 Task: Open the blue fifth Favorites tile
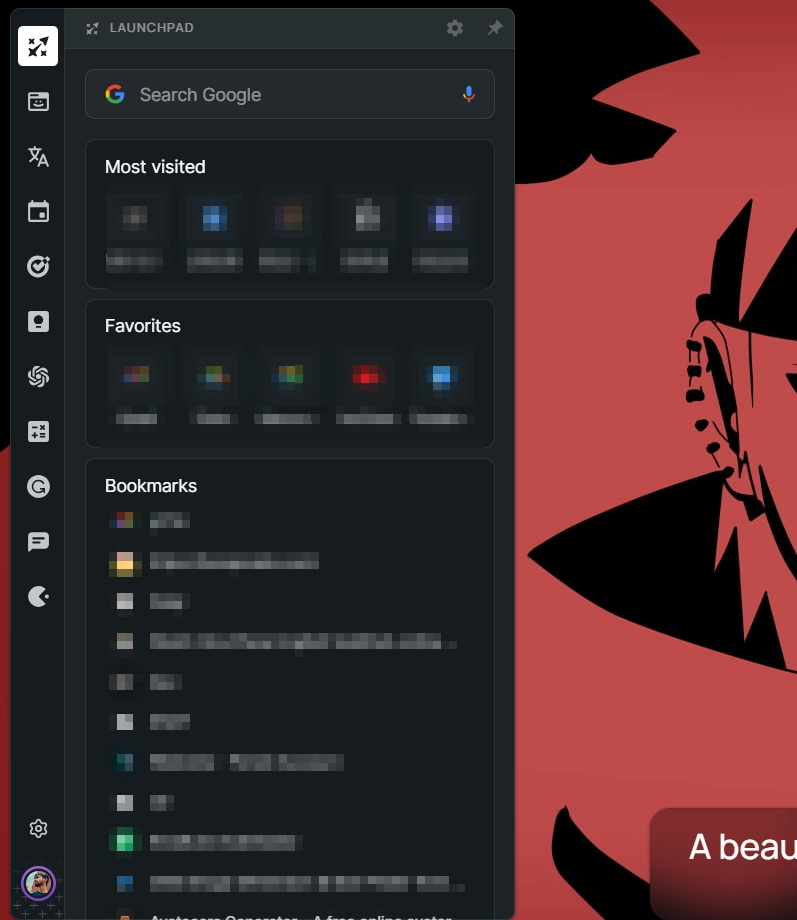[441, 387]
